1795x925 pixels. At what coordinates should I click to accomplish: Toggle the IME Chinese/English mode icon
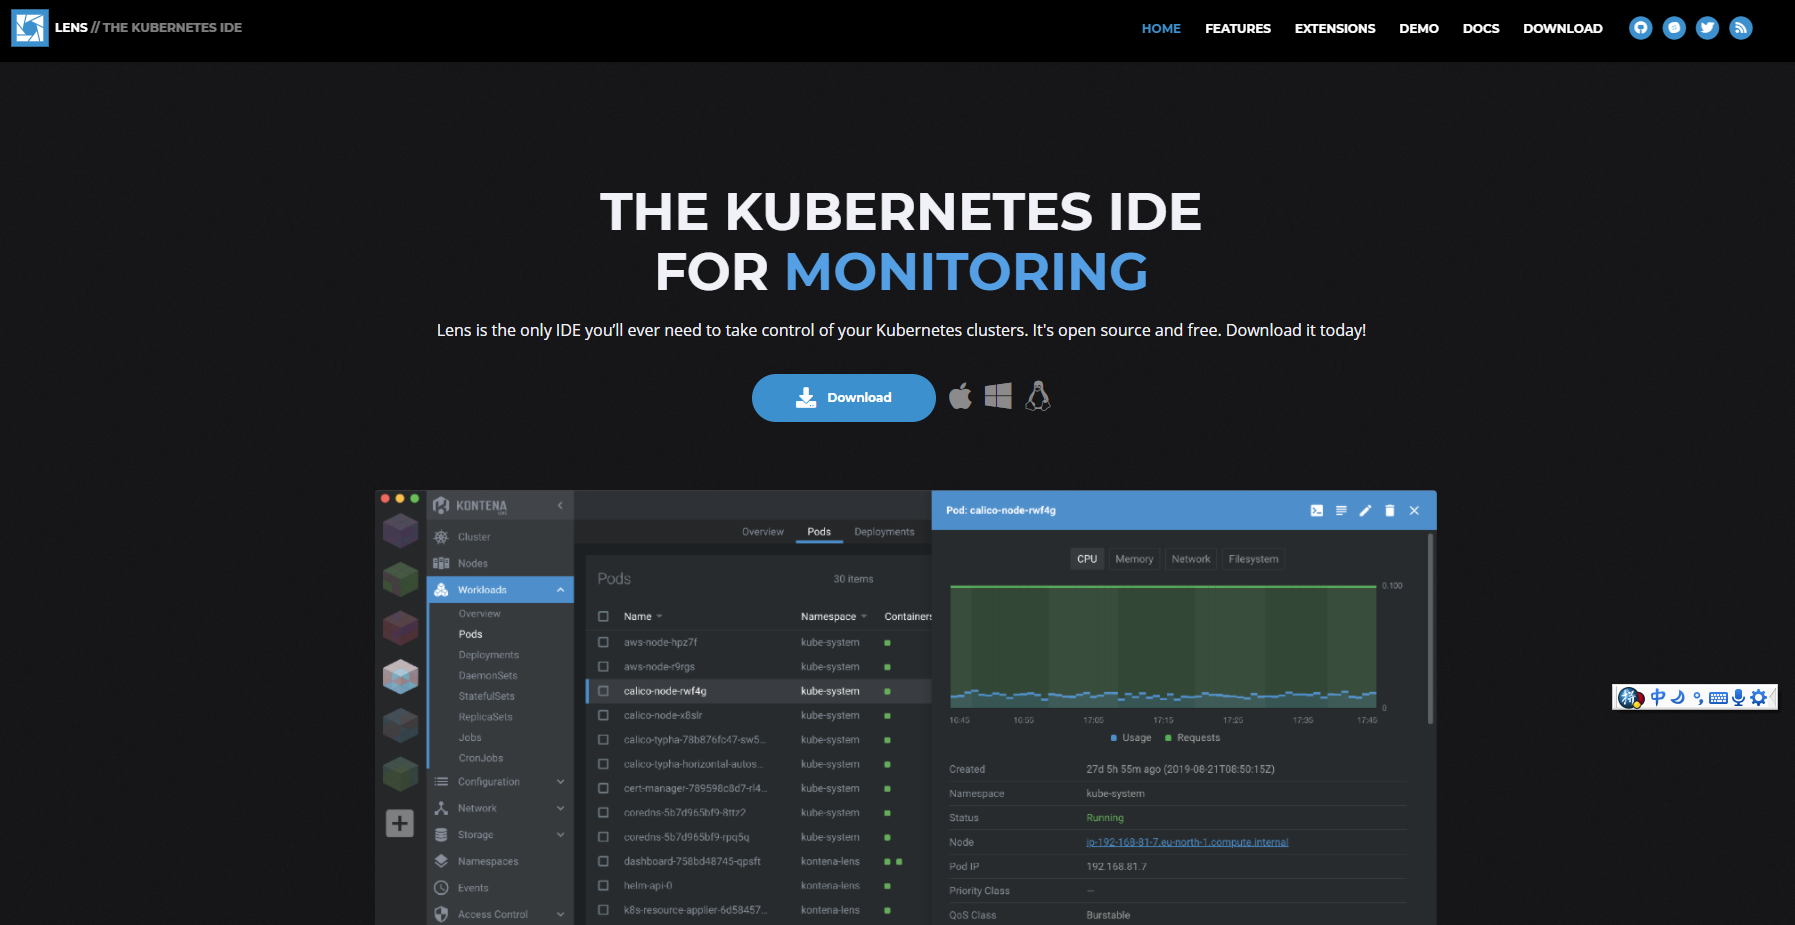(1658, 697)
